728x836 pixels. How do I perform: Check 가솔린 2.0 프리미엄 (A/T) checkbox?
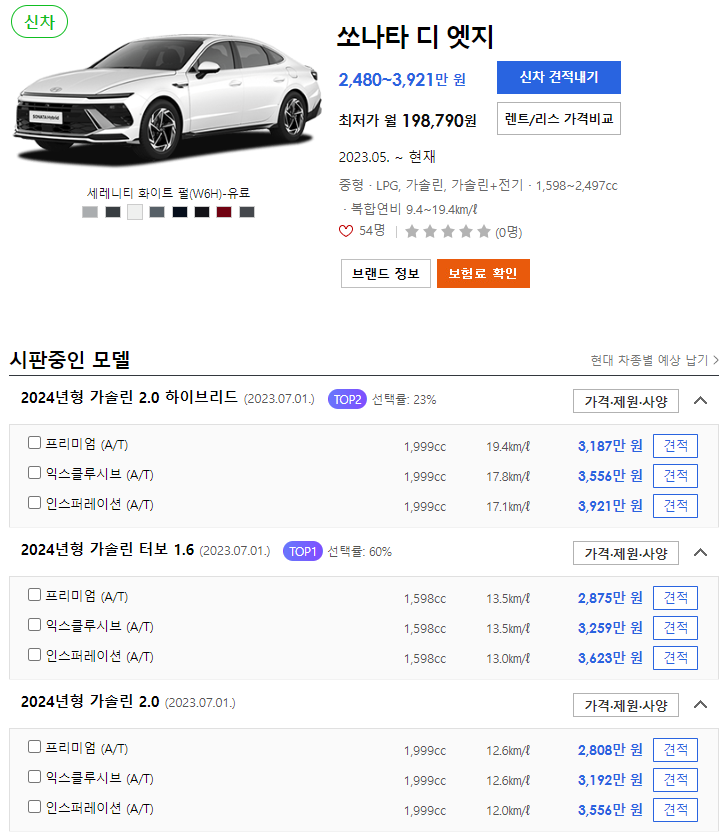34,747
